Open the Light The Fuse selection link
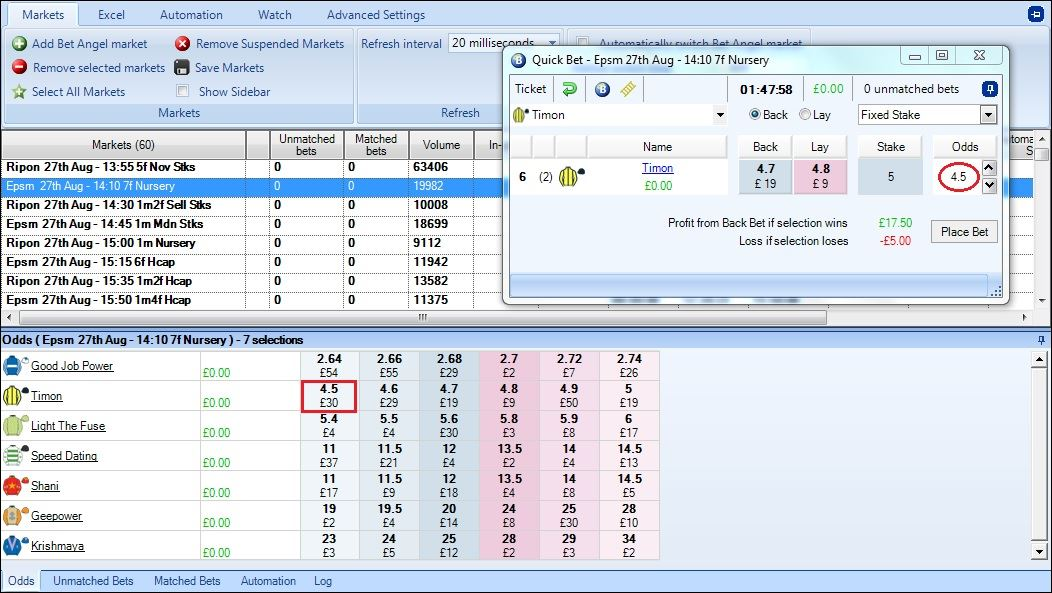This screenshot has width=1052, height=593. pyautogui.click(x=68, y=426)
